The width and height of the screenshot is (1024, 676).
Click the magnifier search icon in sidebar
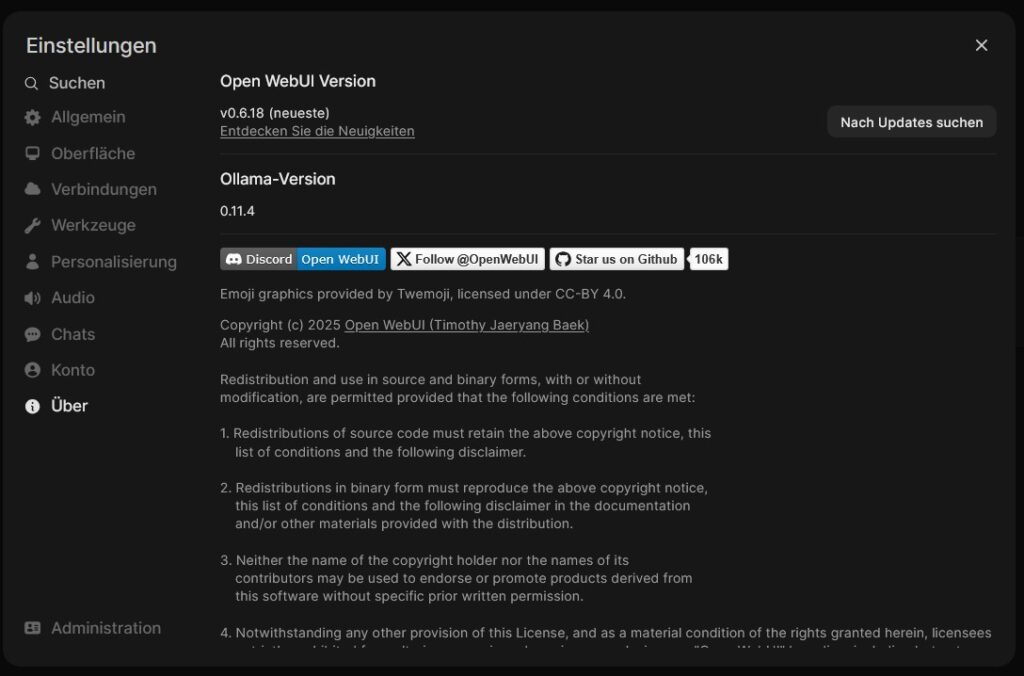point(32,83)
